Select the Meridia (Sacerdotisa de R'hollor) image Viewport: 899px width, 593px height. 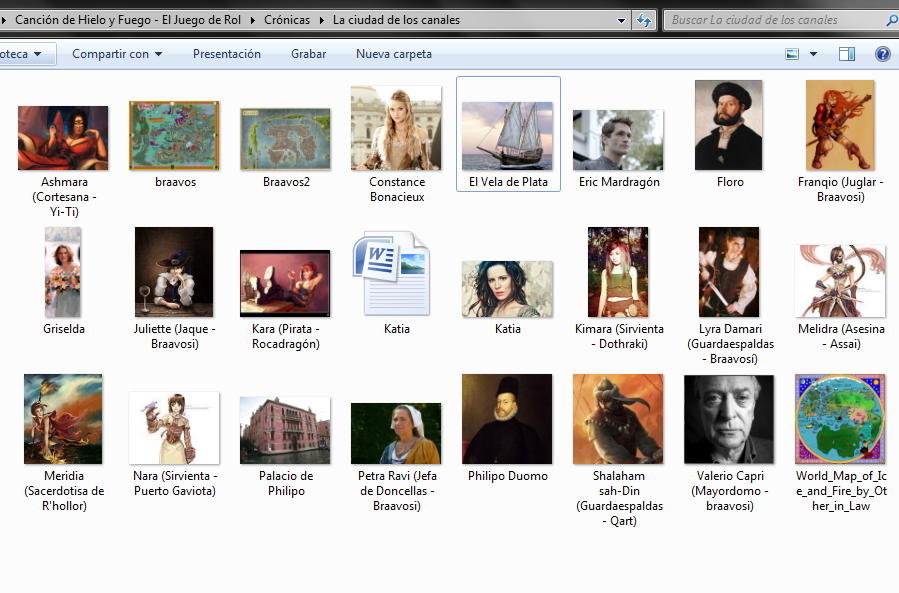63,419
